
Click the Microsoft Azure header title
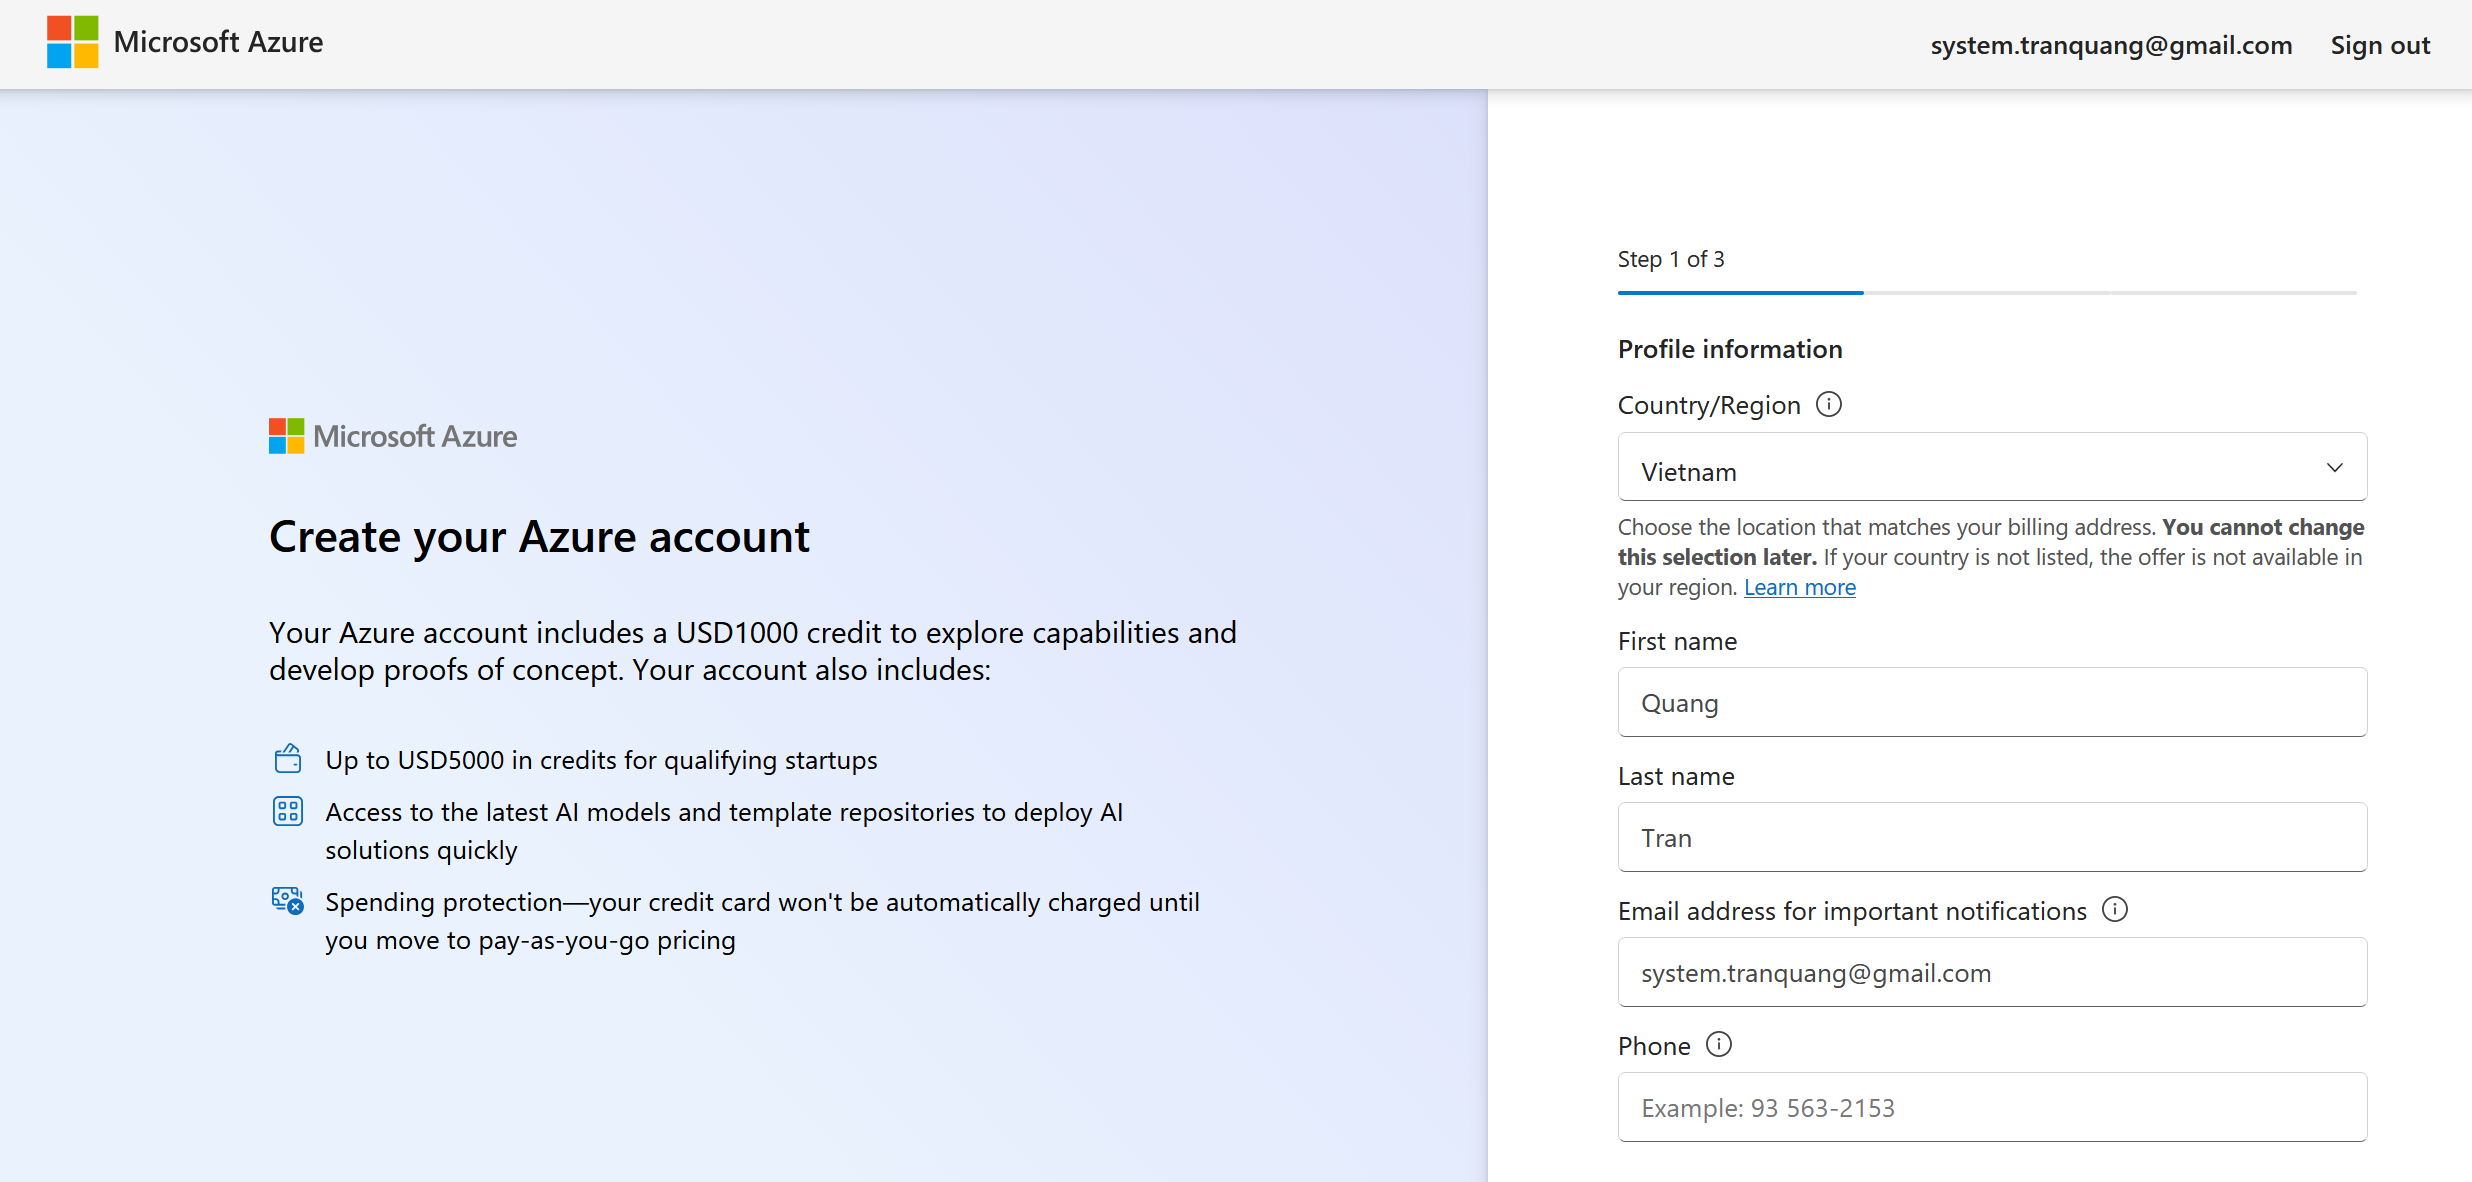(218, 42)
